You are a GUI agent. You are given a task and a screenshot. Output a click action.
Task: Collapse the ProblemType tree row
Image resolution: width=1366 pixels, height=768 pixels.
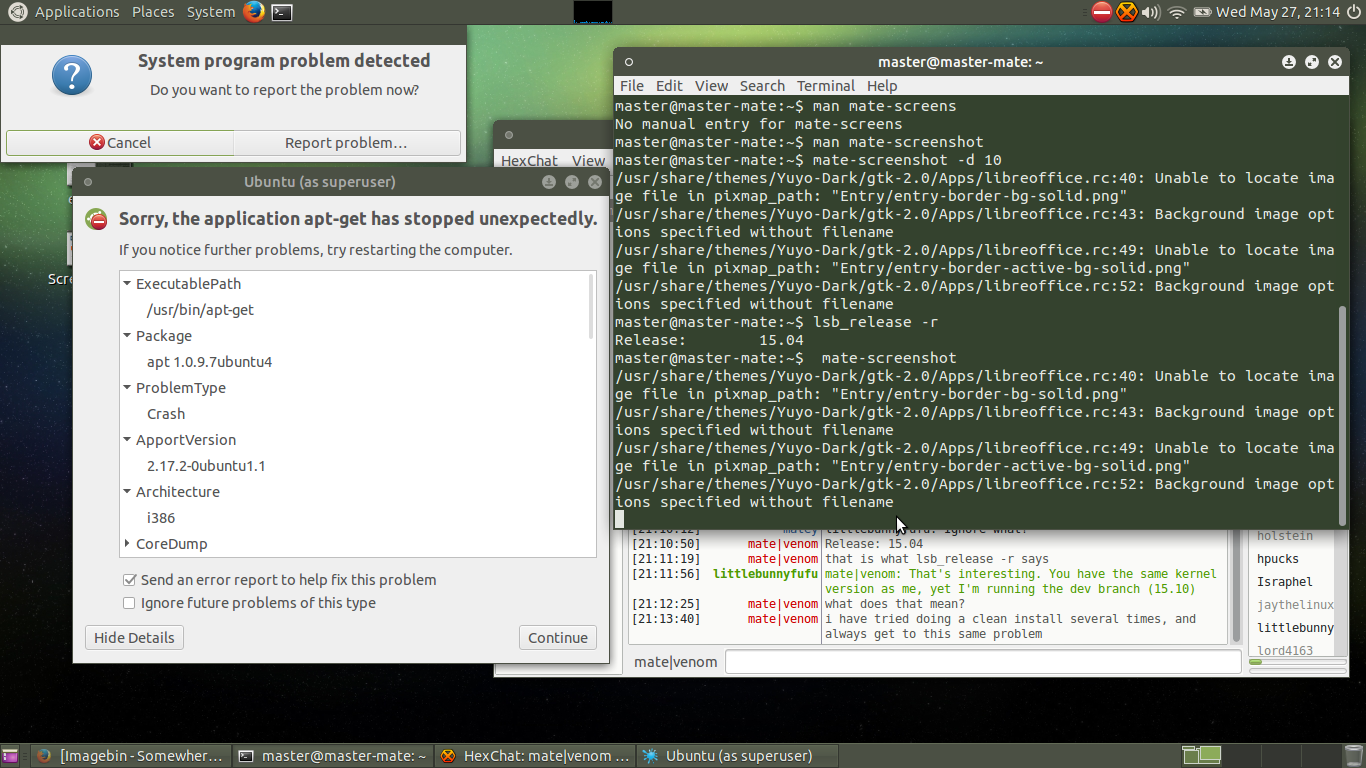click(x=128, y=388)
